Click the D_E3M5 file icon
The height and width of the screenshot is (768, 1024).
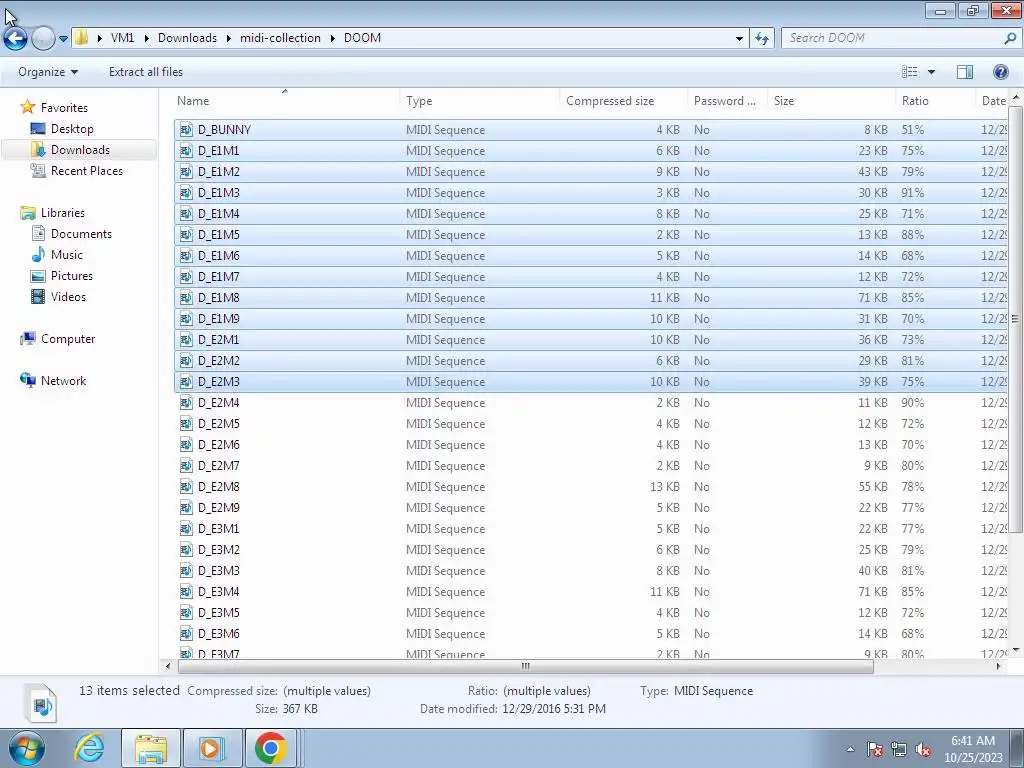point(186,613)
